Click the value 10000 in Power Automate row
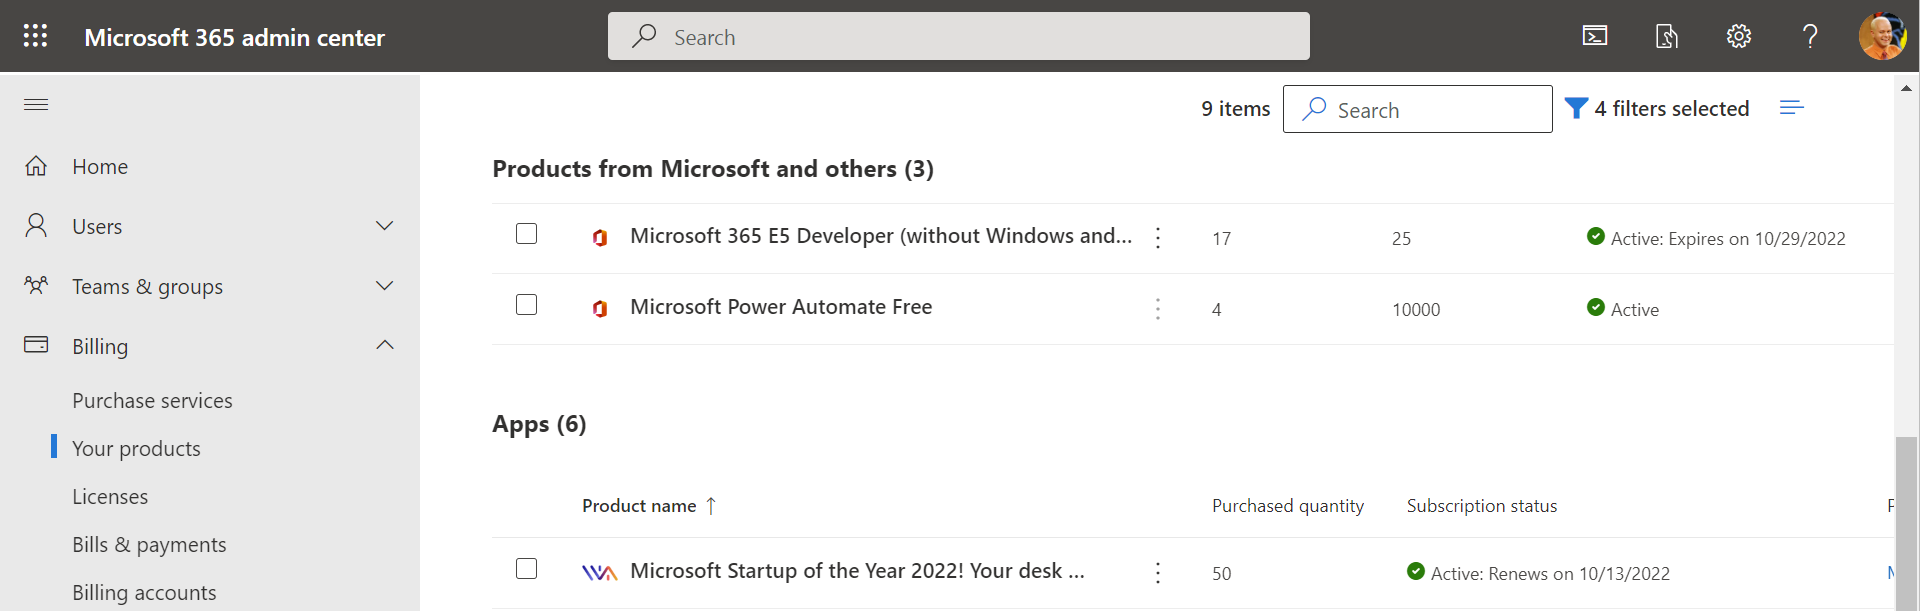 [x=1416, y=310]
